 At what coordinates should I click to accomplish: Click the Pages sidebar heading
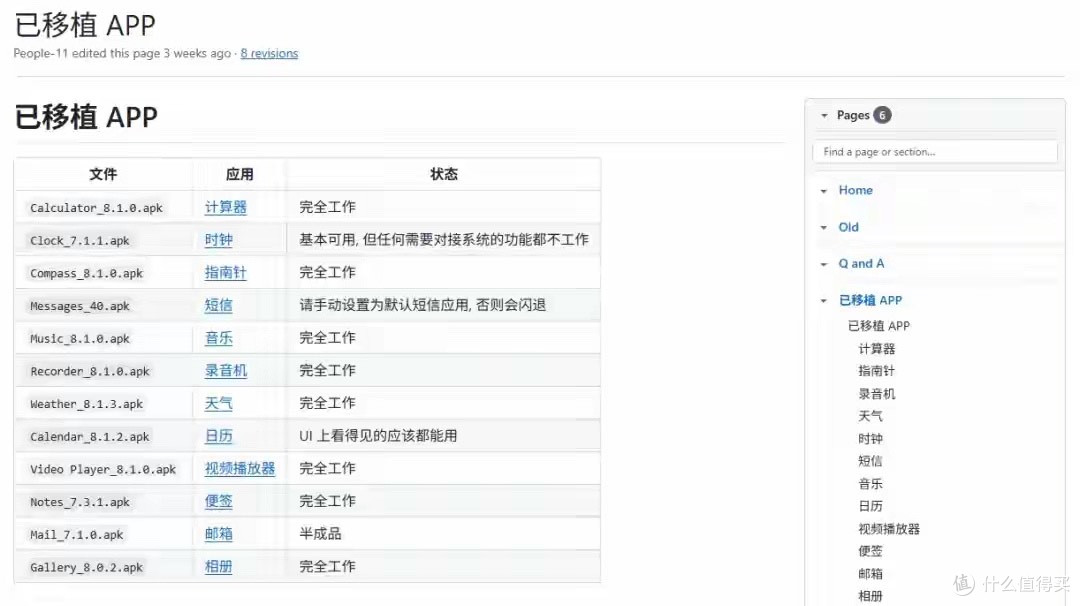pyautogui.click(x=853, y=115)
